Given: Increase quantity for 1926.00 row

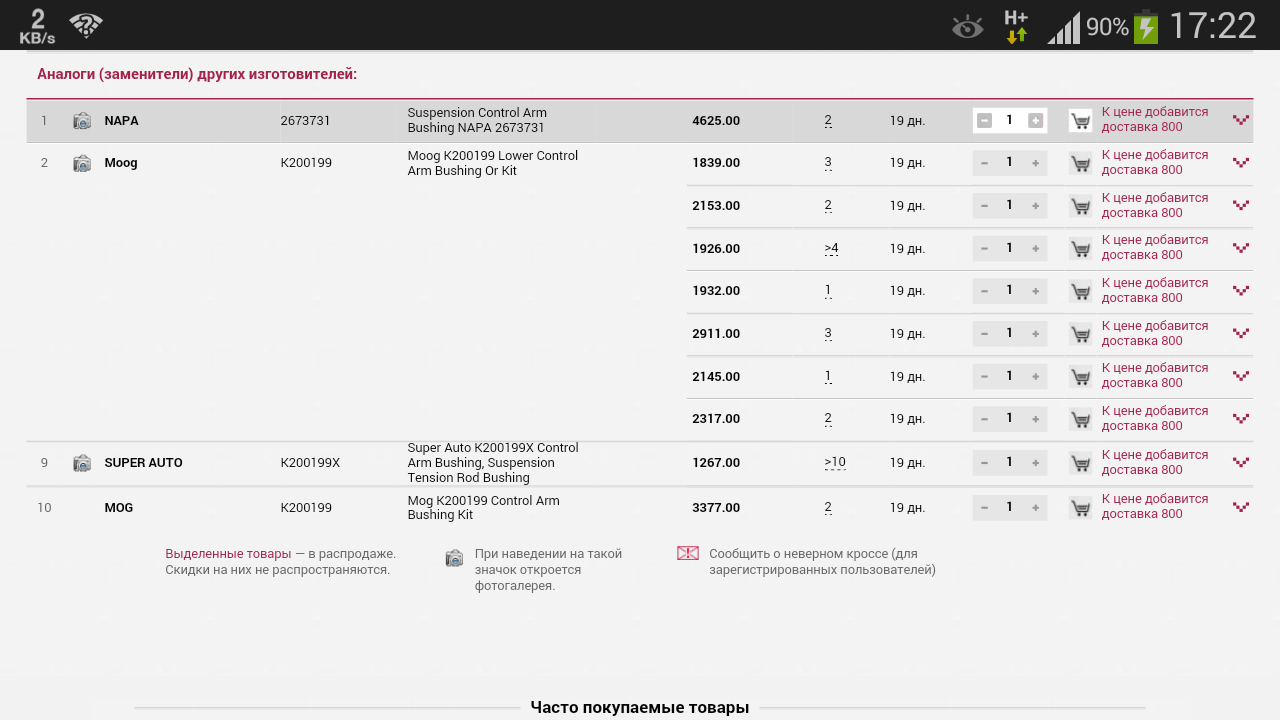Looking at the screenshot, I should tap(1036, 248).
